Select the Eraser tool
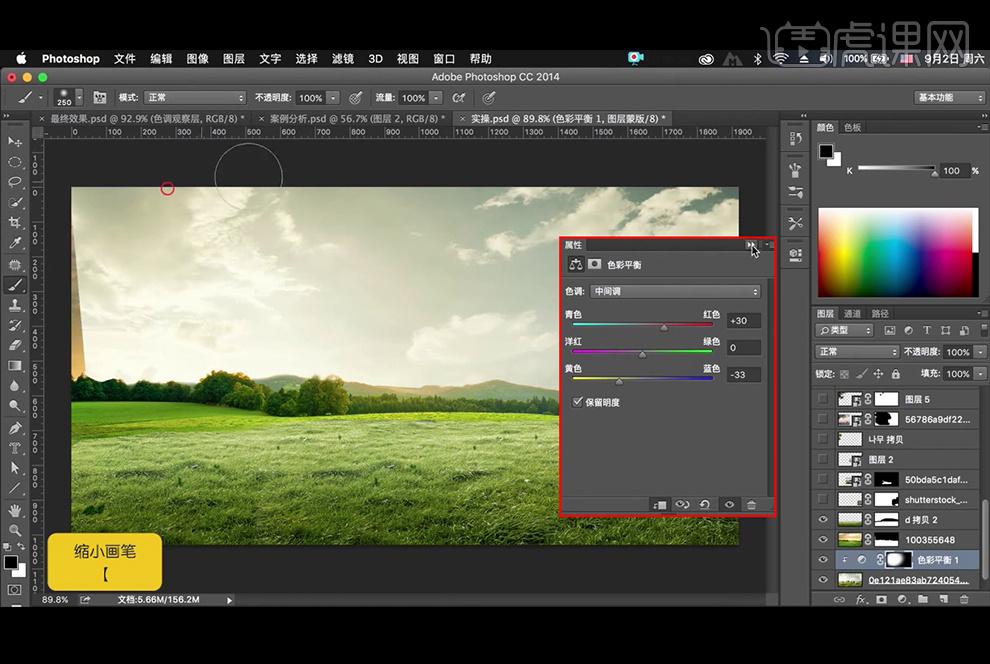Image resolution: width=990 pixels, height=664 pixels. [15, 345]
